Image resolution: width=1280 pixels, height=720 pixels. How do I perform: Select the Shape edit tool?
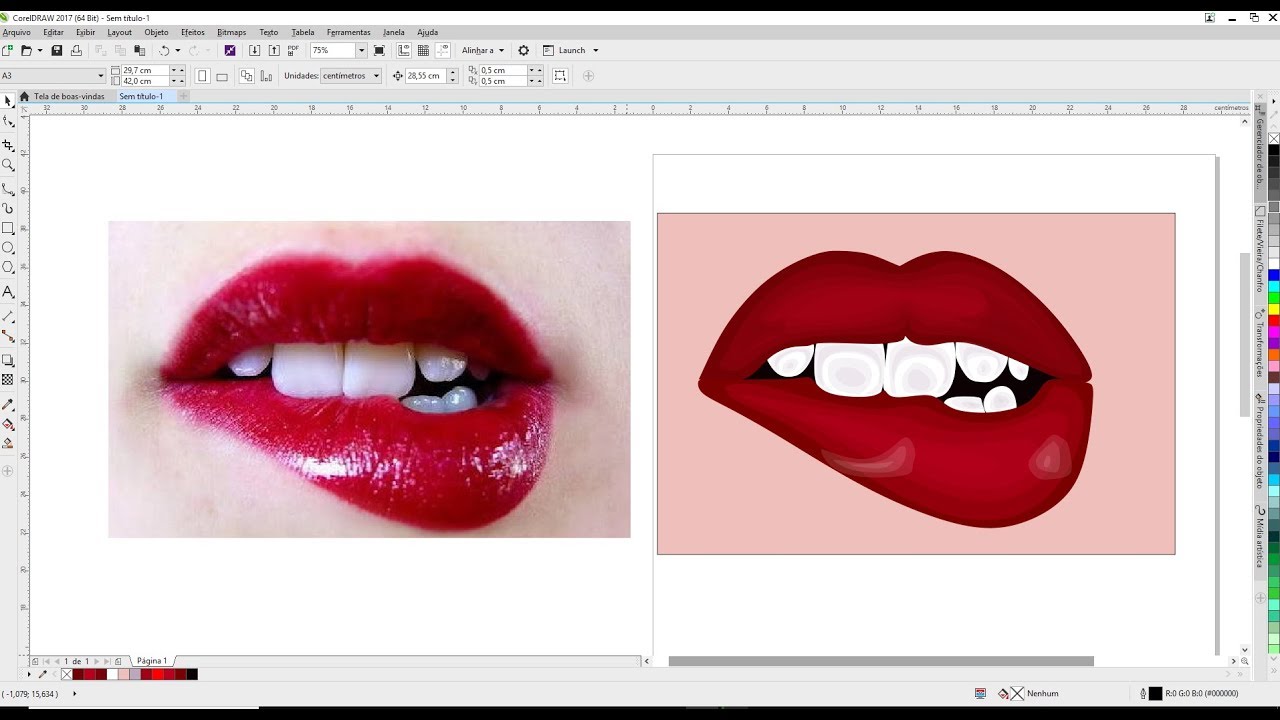(x=8, y=121)
